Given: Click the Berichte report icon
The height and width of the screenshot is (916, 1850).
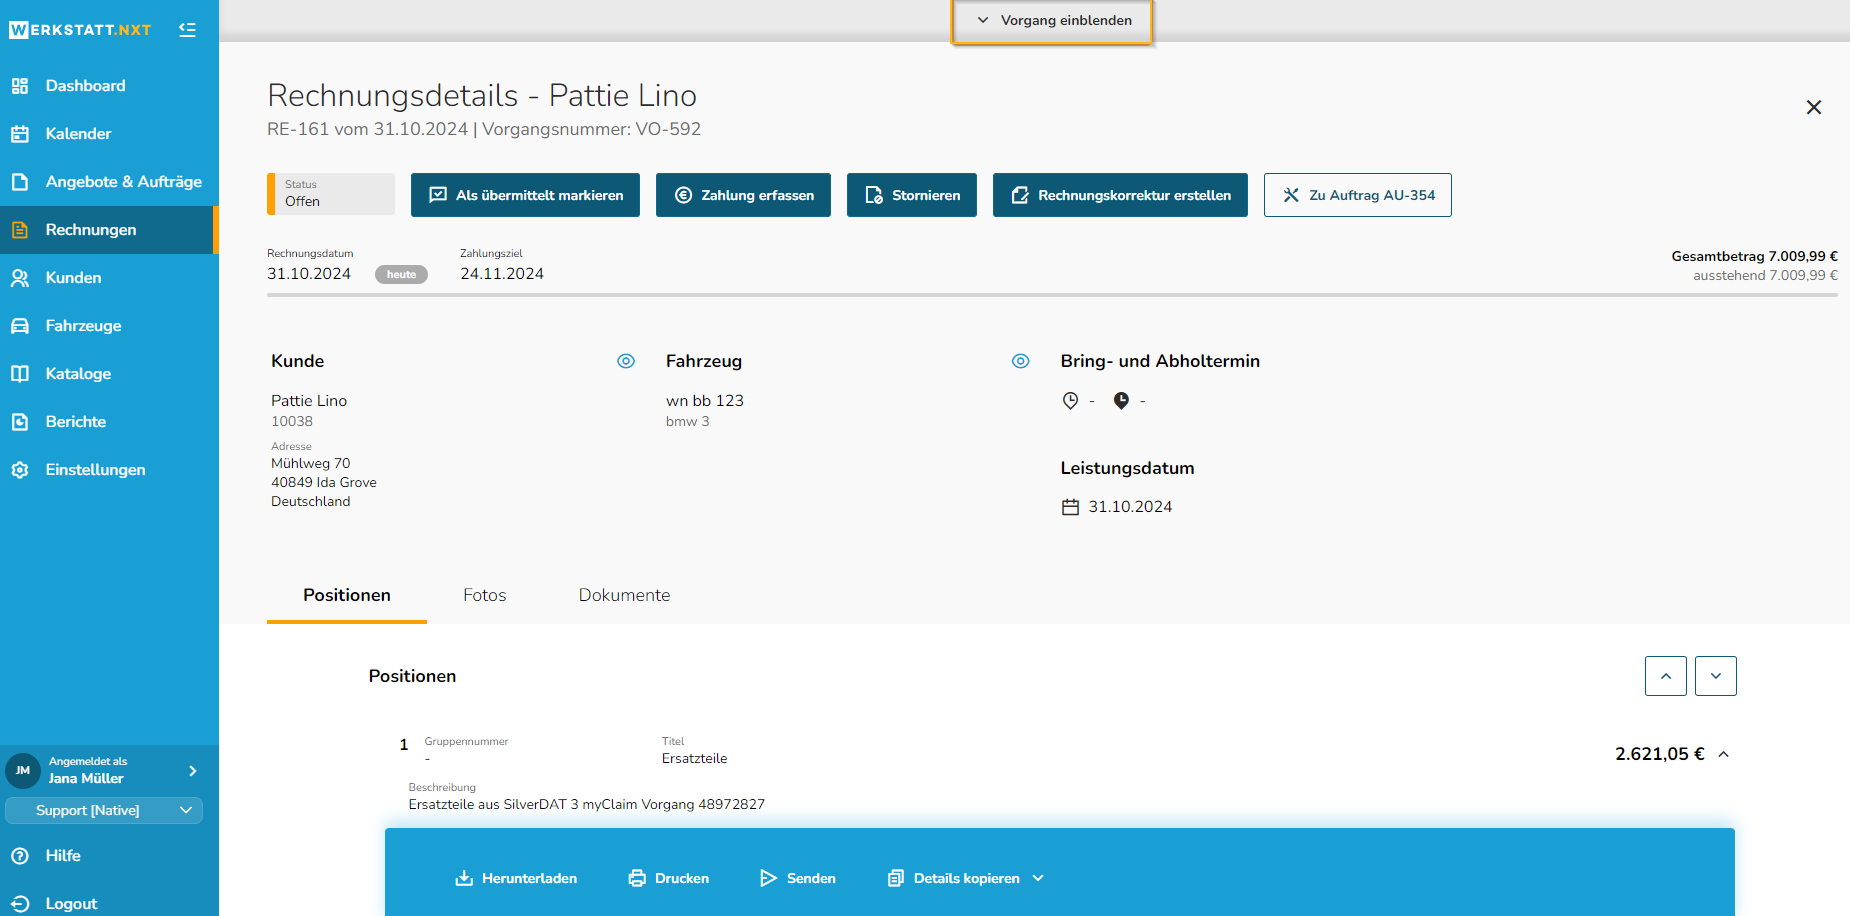Looking at the screenshot, I should [x=20, y=422].
